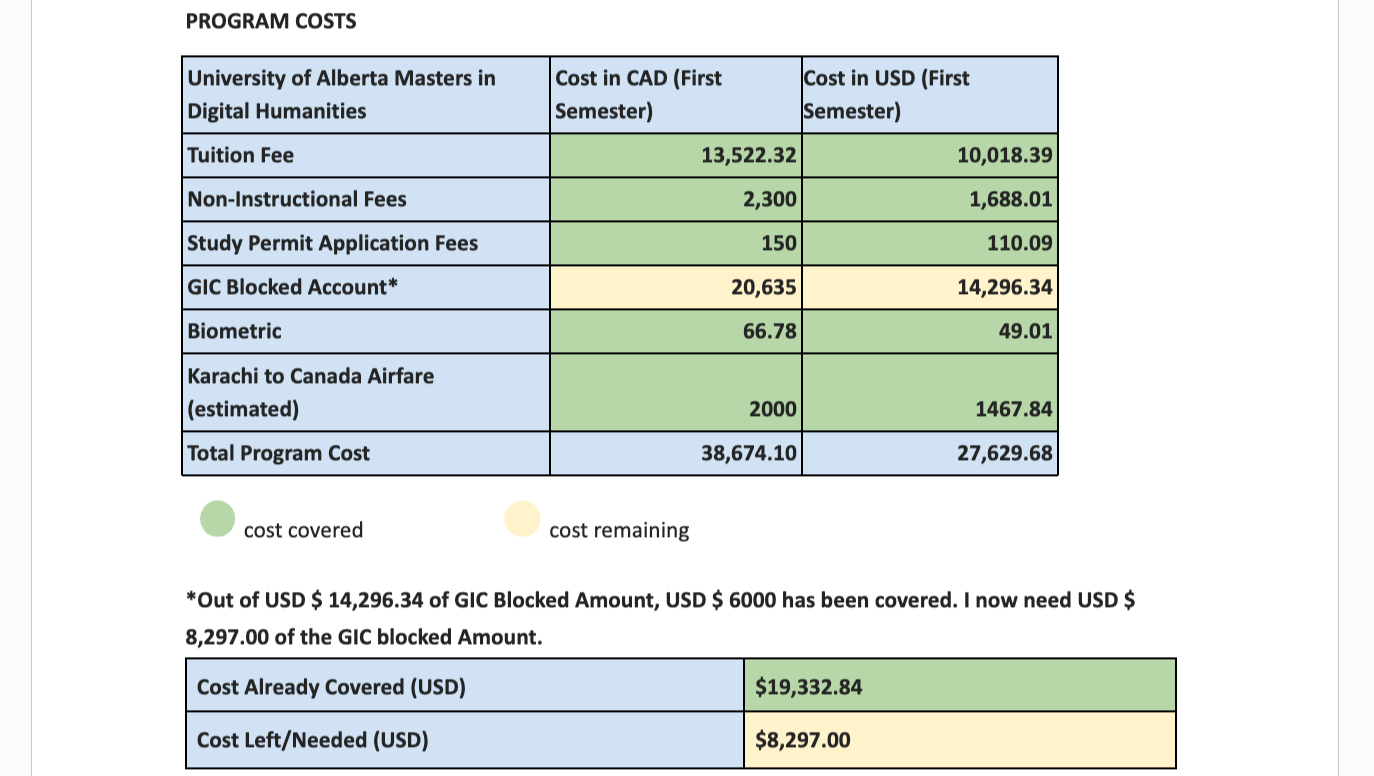Select the 27,629.68 total USD value
This screenshot has height=776, width=1374.
point(1005,453)
